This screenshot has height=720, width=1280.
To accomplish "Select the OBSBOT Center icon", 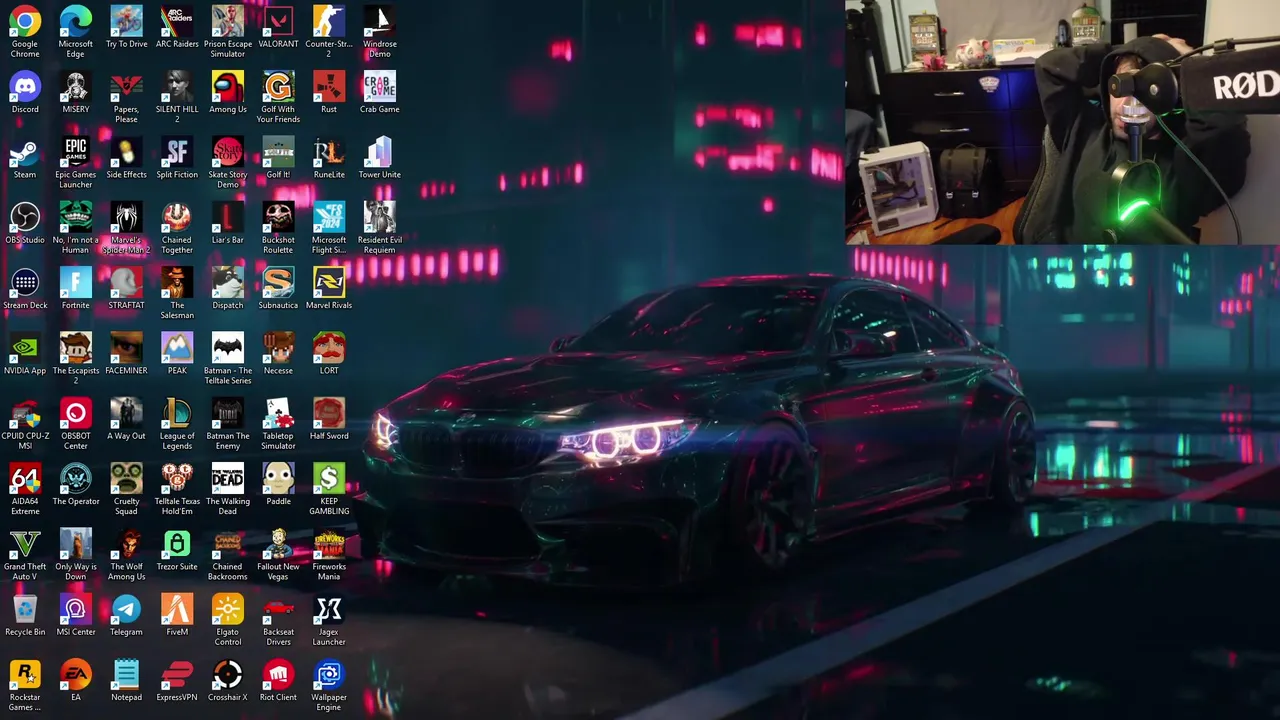I will [76, 413].
